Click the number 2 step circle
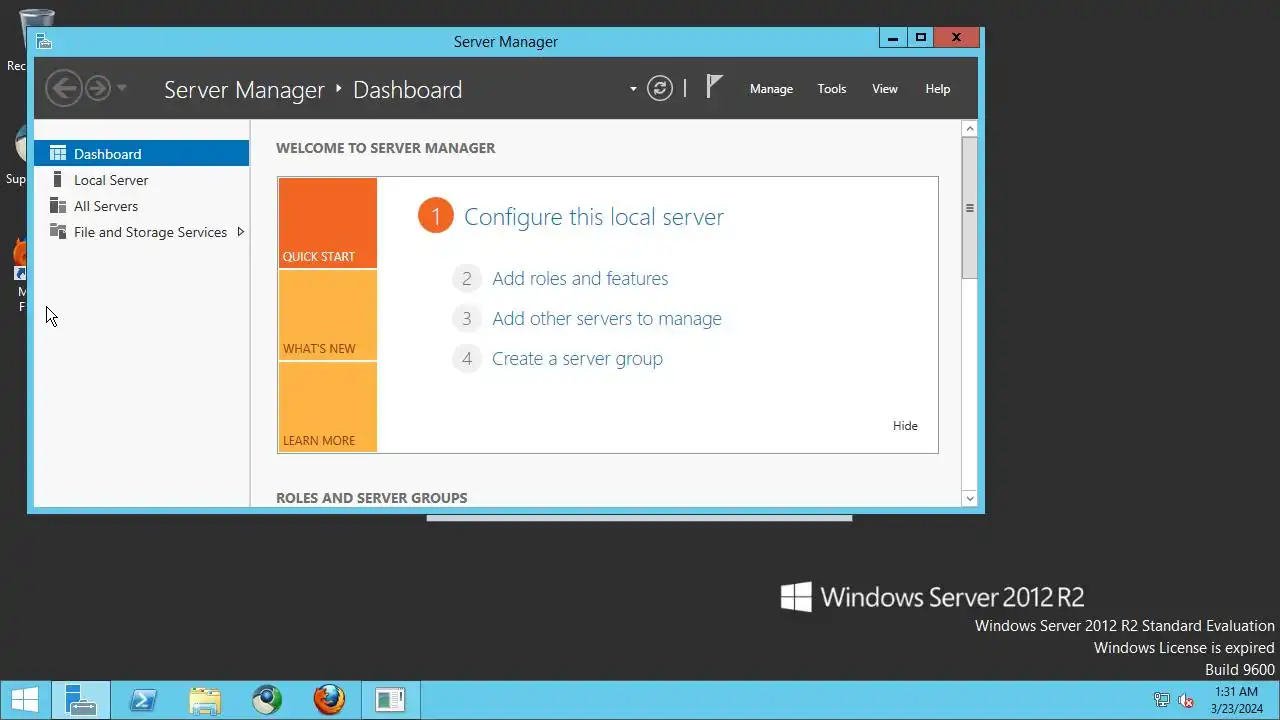Viewport: 1280px width, 720px height. pos(466,279)
